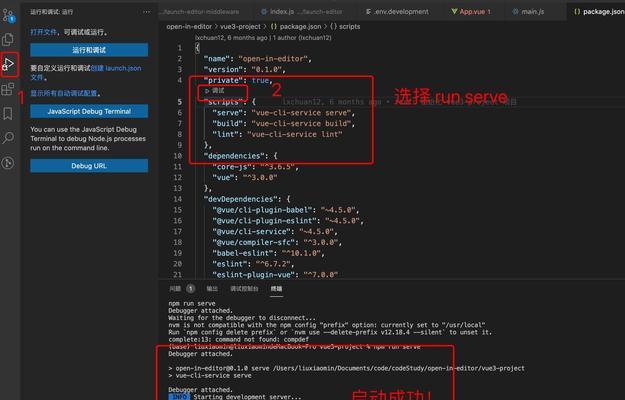Switch to the launch-editor-middleware tab
This screenshot has width=625, height=400.
pos(200,12)
